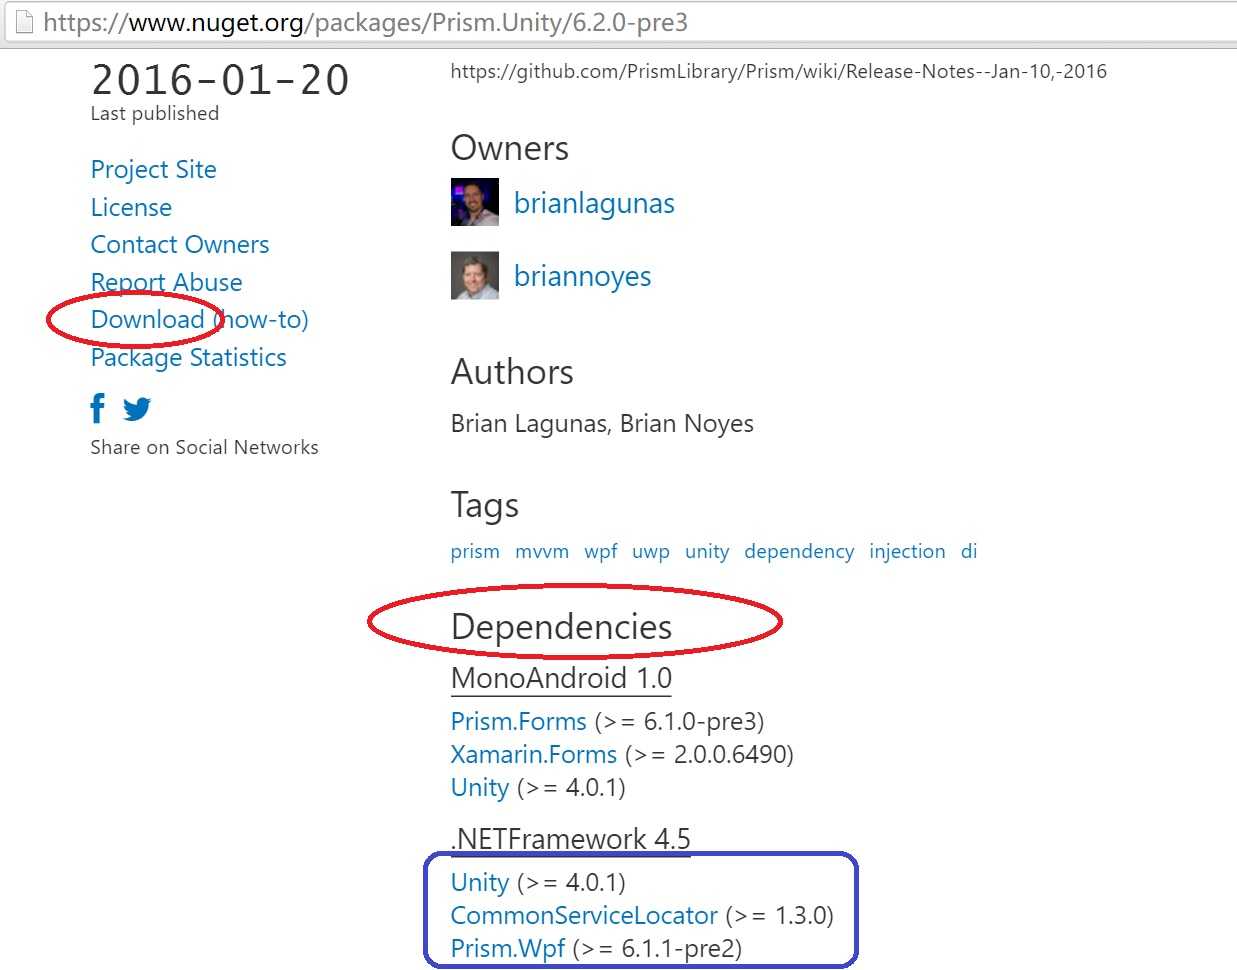Select the unity tag
1237x970 pixels.
pos(707,551)
